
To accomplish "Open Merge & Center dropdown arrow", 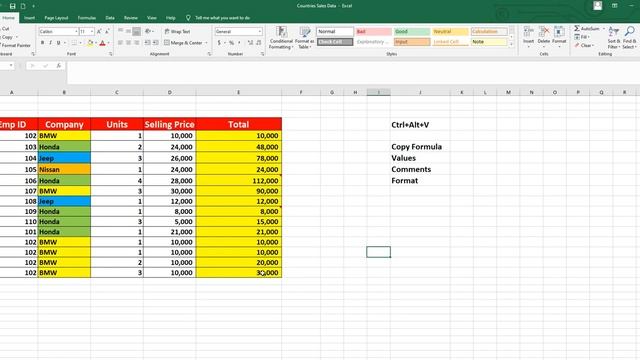I will 206,43.
